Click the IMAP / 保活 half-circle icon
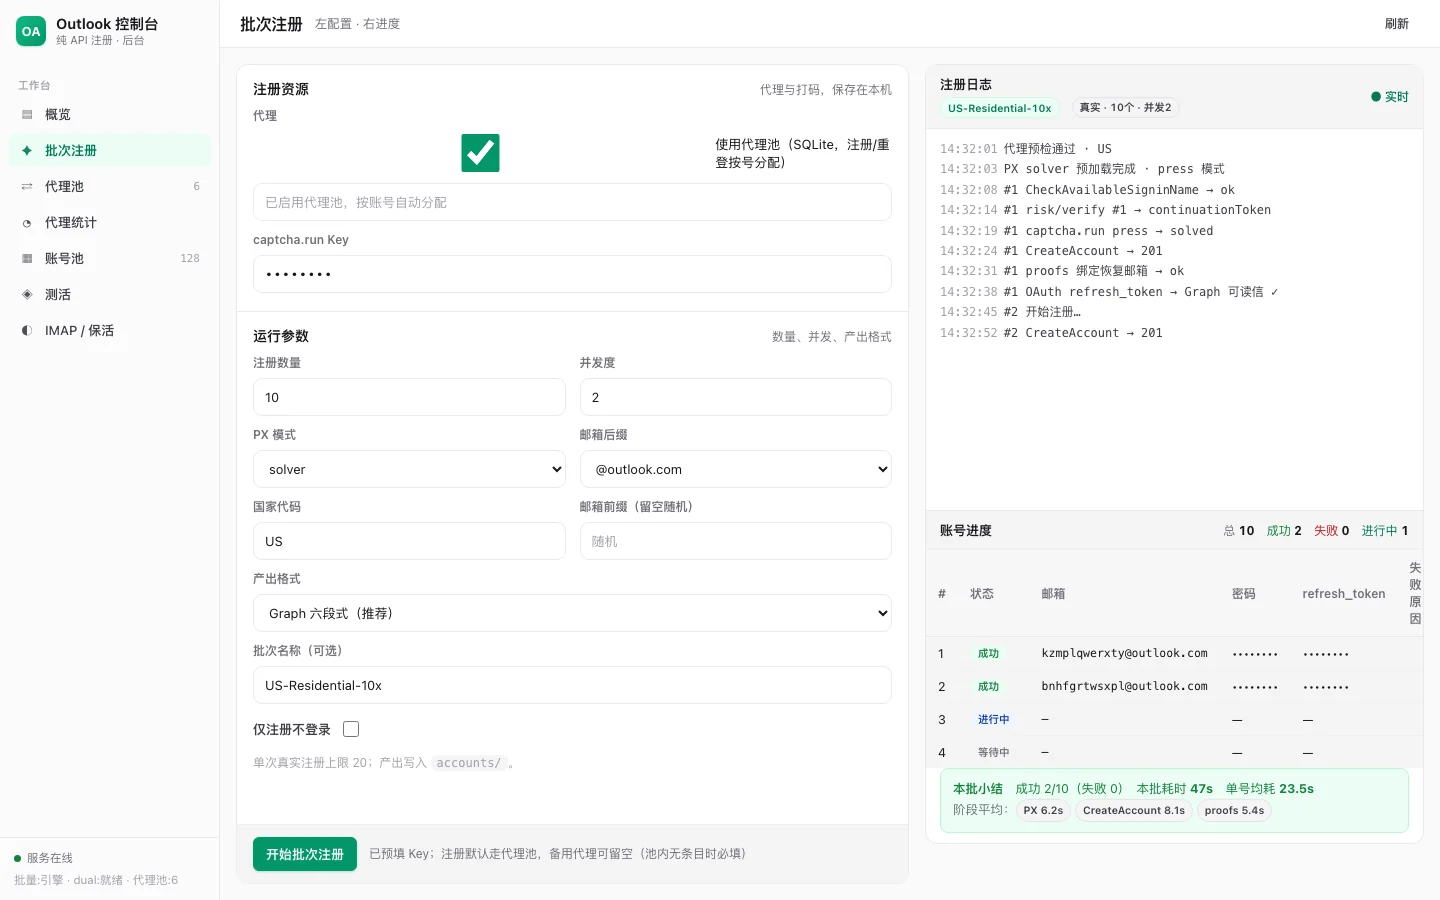The image size is (1440, 900). (27, 331)
